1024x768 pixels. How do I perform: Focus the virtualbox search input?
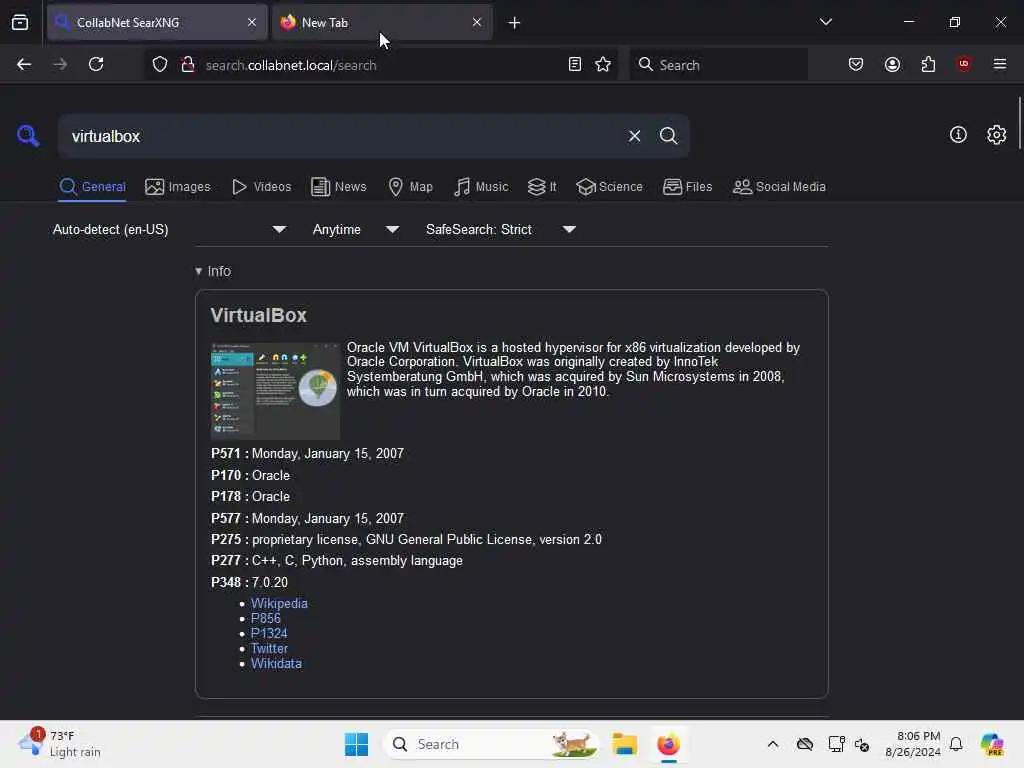pyautogui.click(x=340, y=136)
